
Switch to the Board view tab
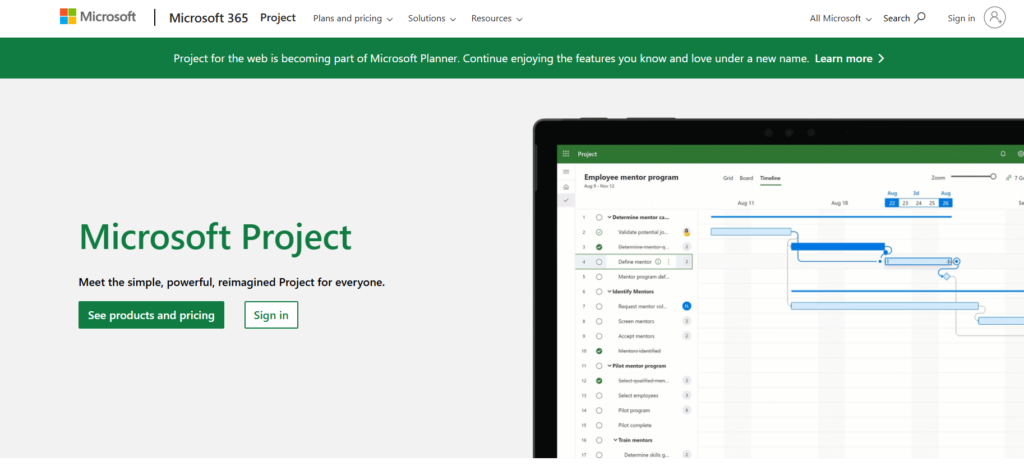click(x=746, y=178)
